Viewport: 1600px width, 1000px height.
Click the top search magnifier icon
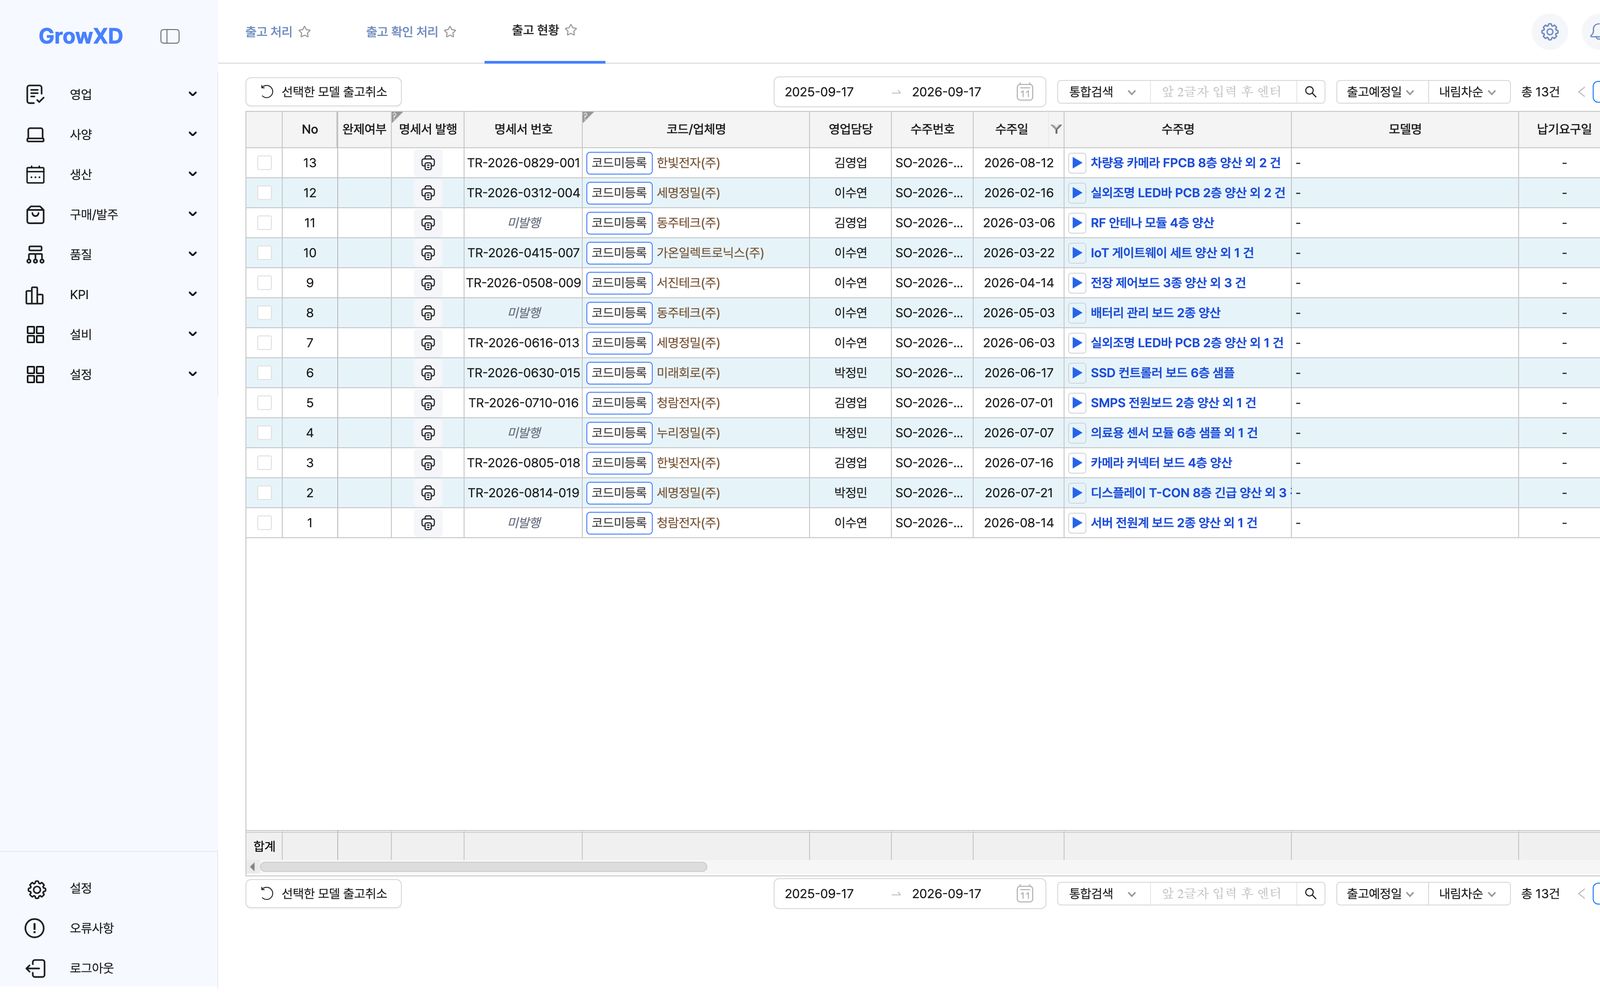pyautogui.click(x=1311, y=92)
